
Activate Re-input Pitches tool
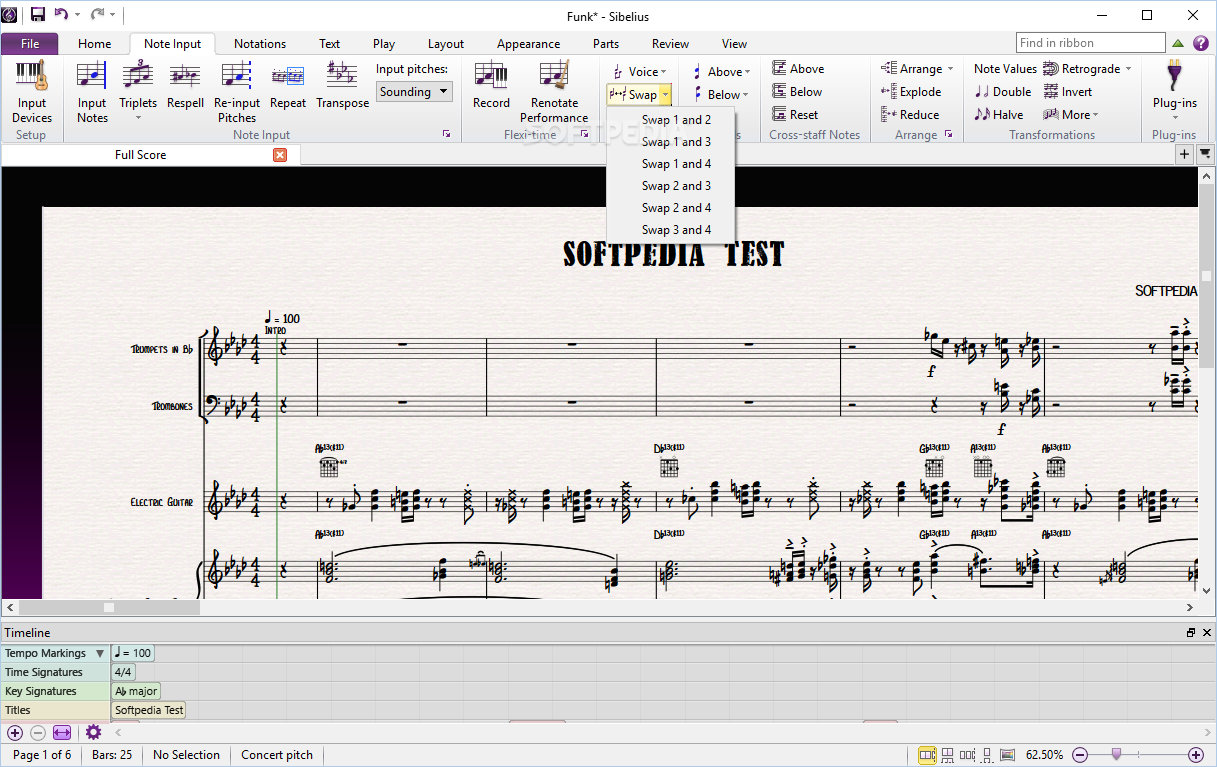click(237, 92)
